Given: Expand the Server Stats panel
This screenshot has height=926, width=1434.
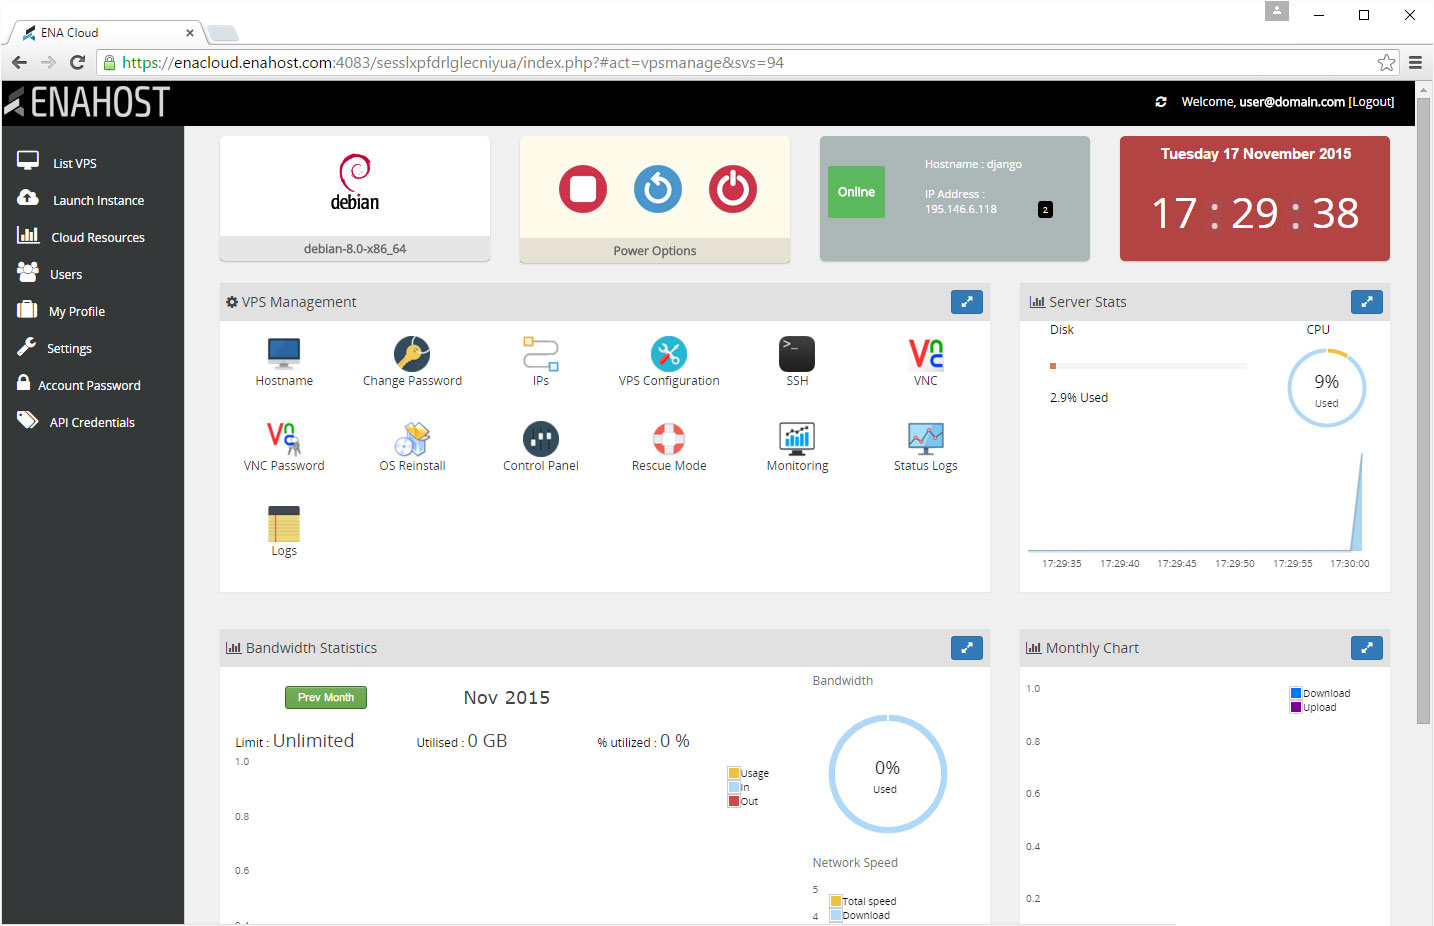Looking at the screenshot, I should (1367, 302).
